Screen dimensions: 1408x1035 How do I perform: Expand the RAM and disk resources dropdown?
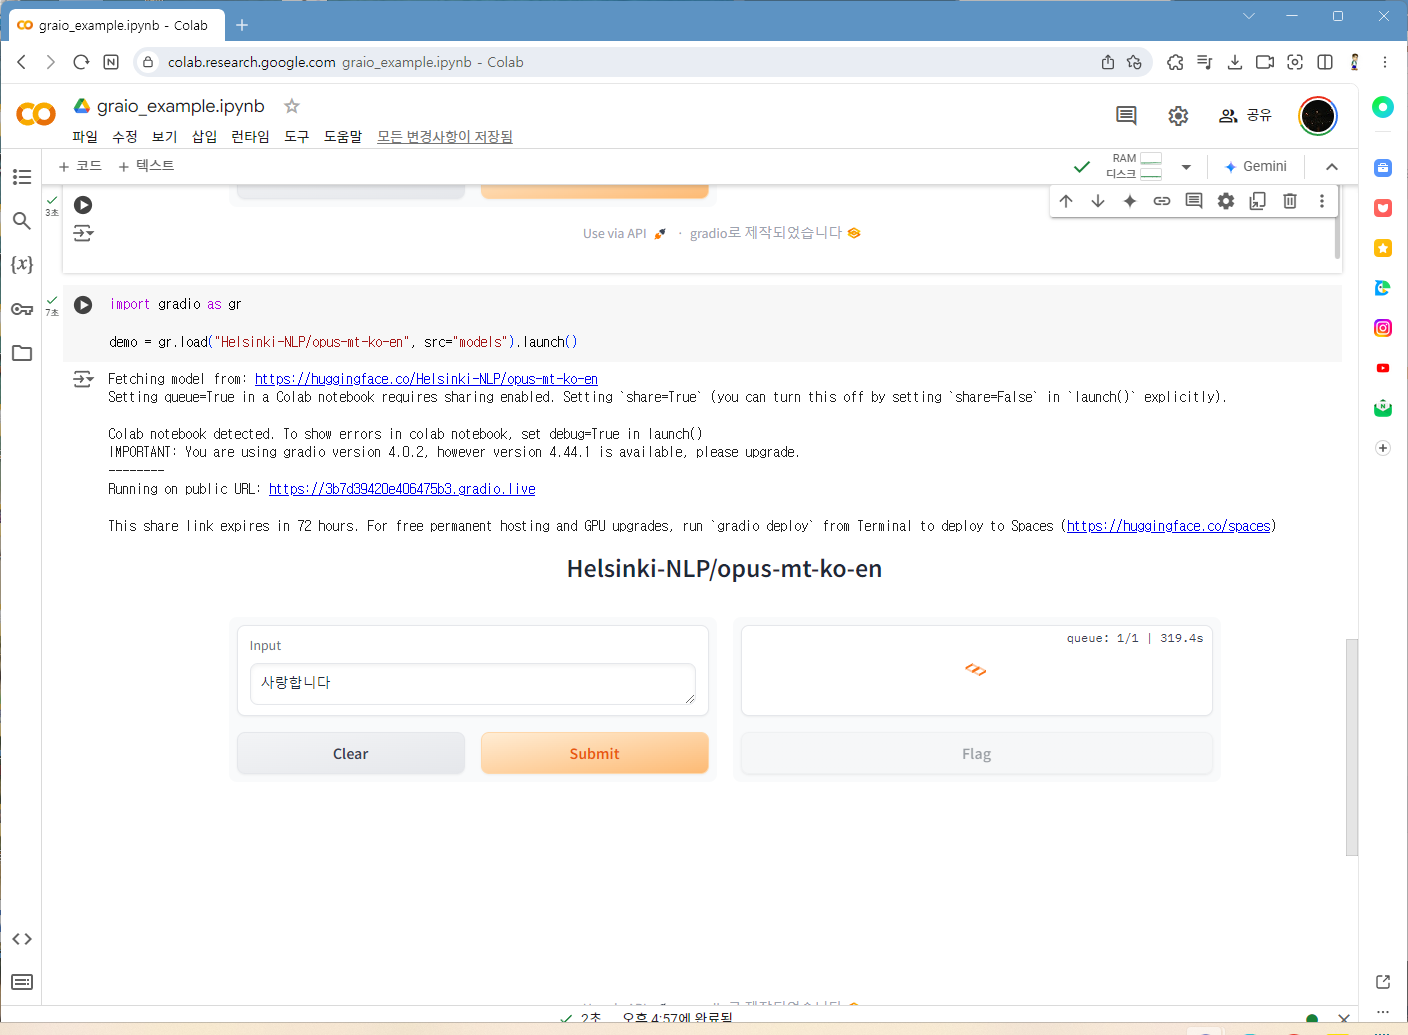[x=1186, y=167]
